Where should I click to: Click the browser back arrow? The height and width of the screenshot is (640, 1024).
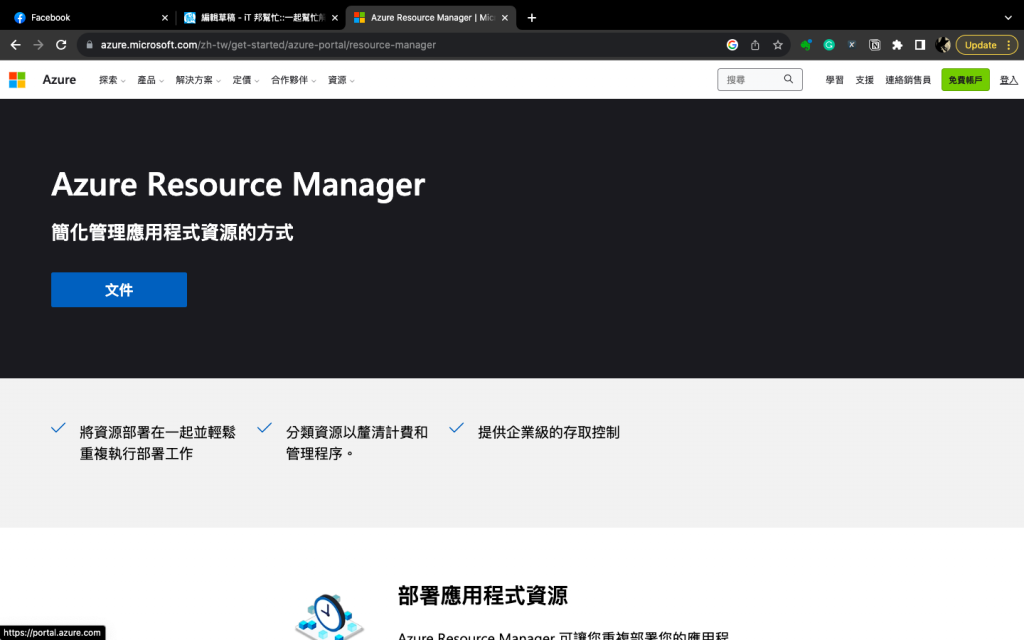pyautogui.click(x=16, y=45)
